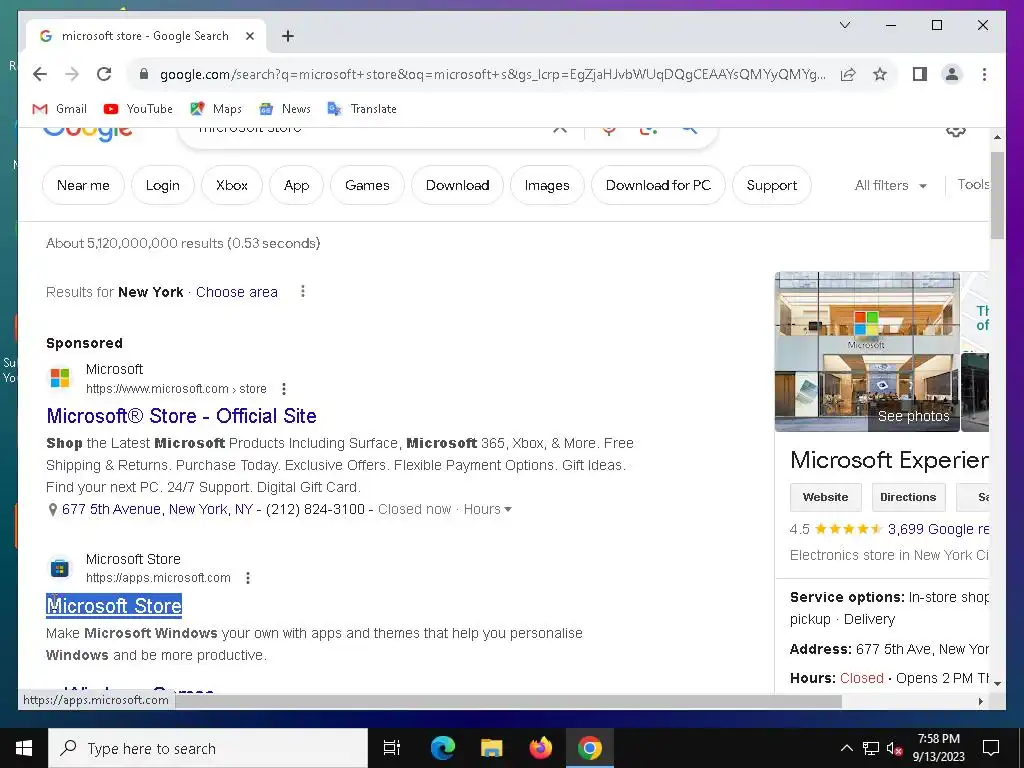The width and height of the screenshot is (1024, 768).
Task: Open the YouTube bookmark
Action: 138,109
